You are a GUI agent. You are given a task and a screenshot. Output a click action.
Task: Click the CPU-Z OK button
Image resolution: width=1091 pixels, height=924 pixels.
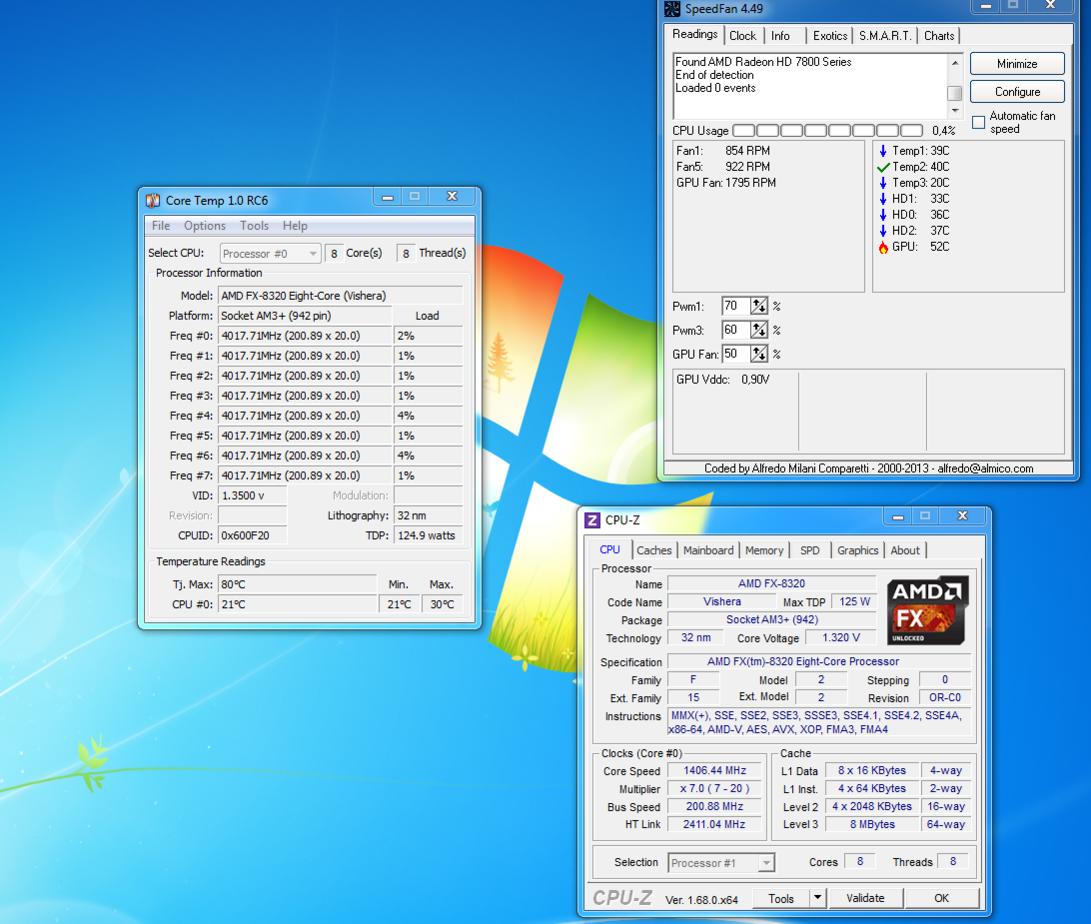pos(941,898)
